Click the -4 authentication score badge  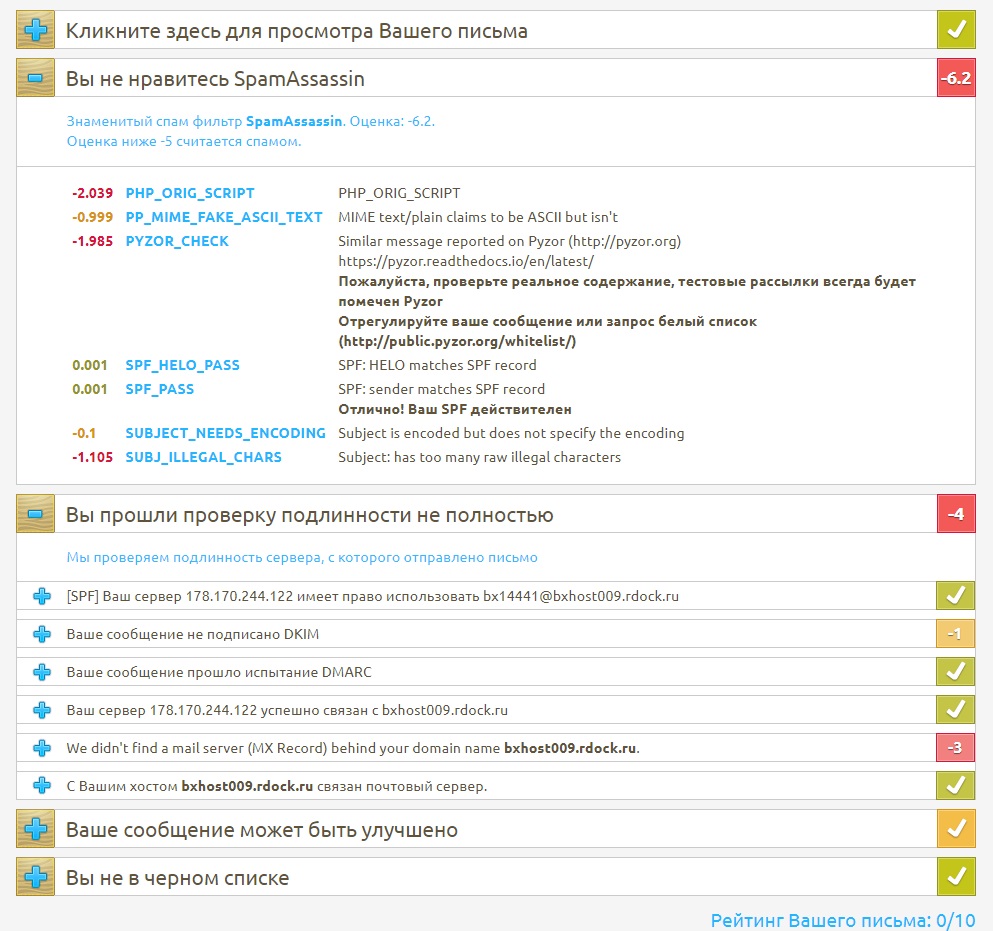955,515
